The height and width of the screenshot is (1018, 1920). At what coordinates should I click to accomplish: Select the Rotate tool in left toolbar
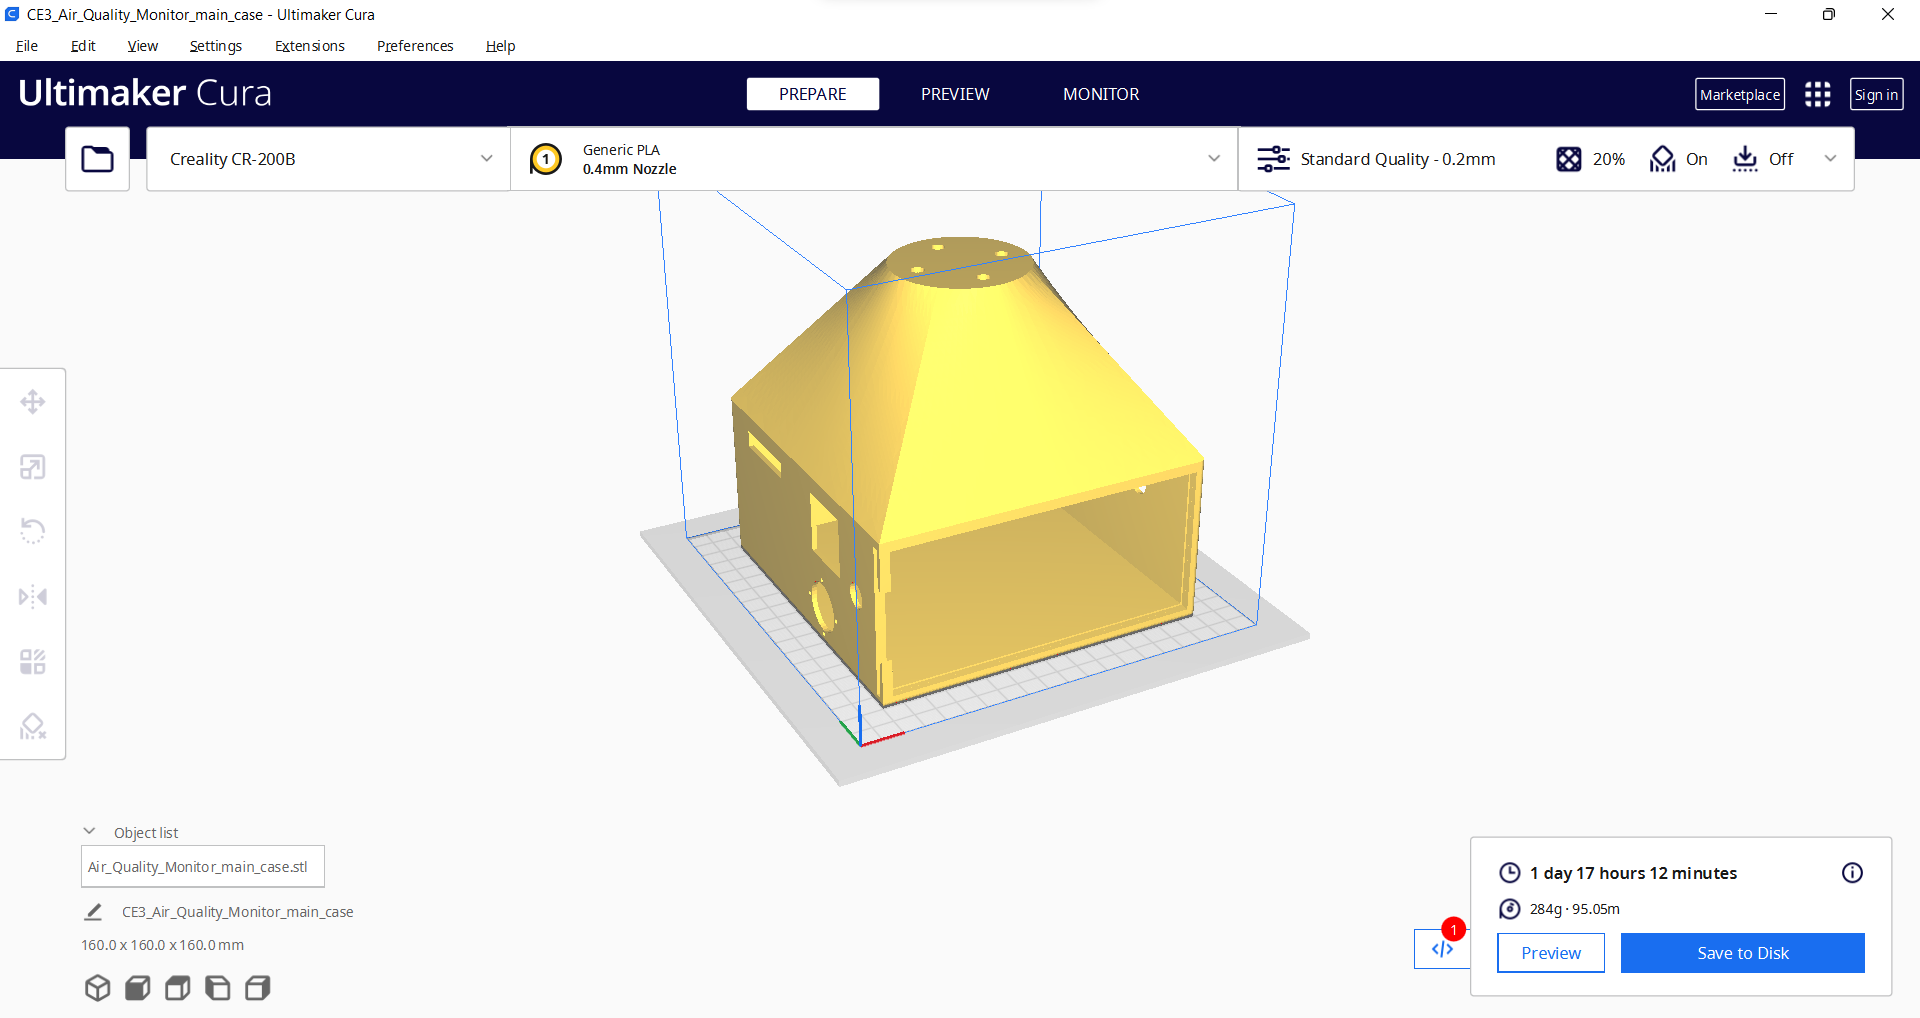(33, 531)
